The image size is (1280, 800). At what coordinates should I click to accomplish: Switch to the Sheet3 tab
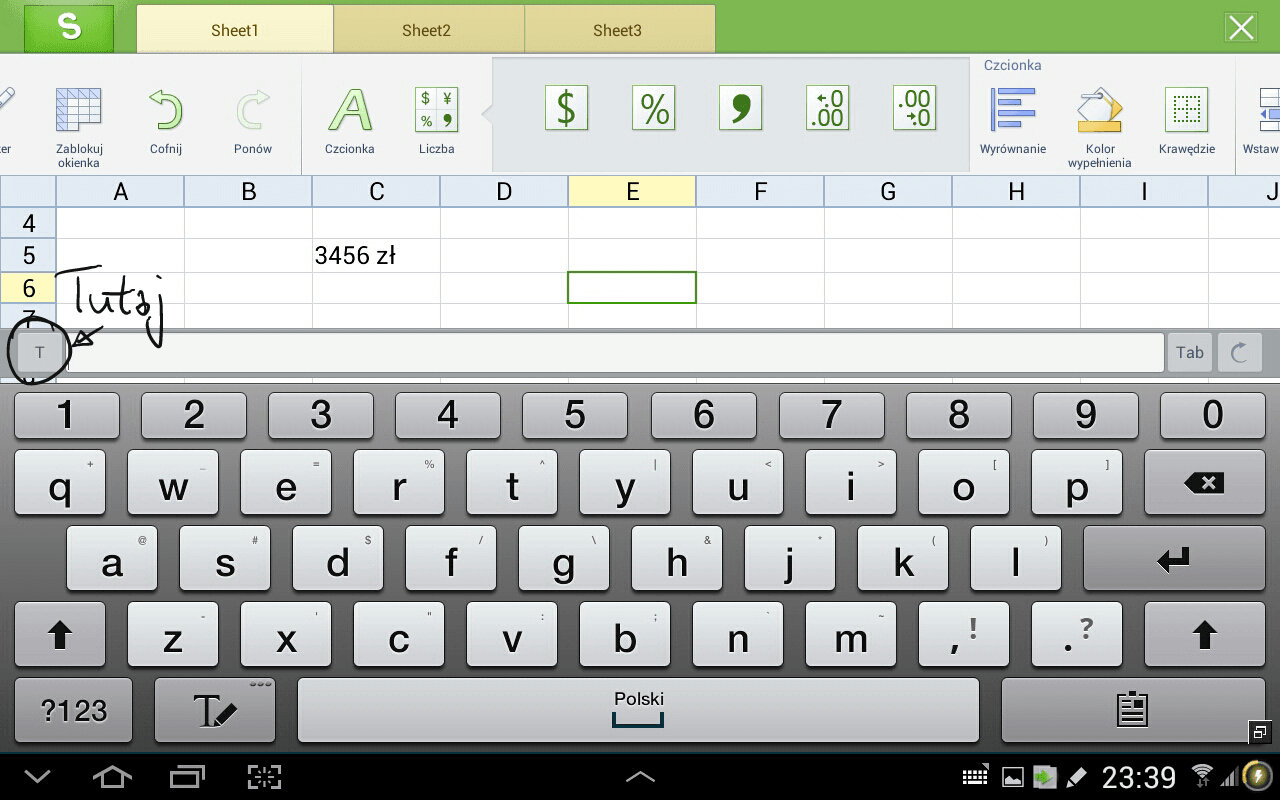pos(618,30)
